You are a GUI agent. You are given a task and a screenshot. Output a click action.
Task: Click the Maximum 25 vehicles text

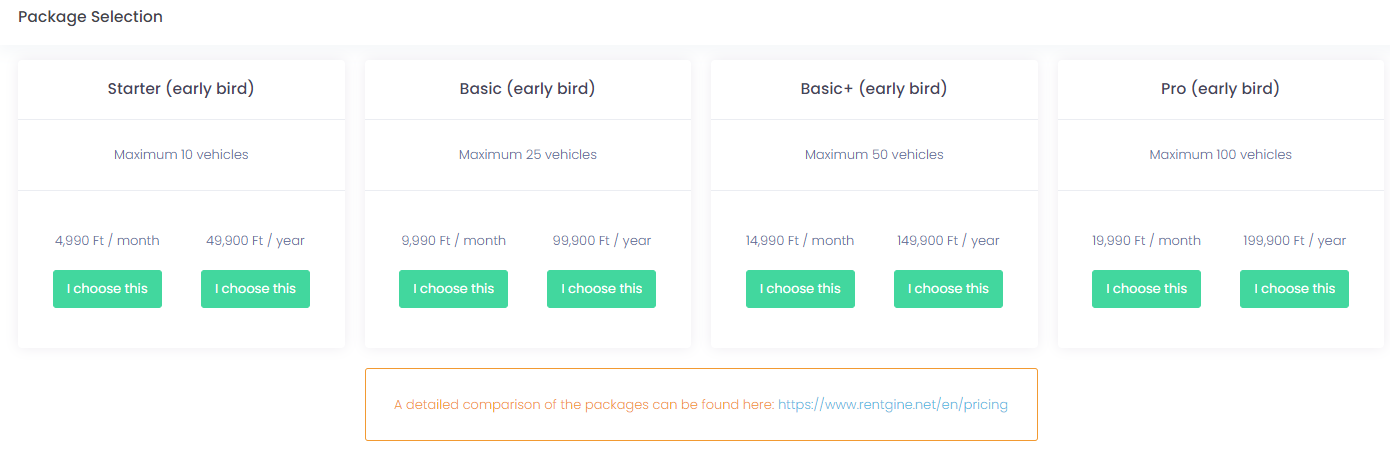tap(527, 155)
